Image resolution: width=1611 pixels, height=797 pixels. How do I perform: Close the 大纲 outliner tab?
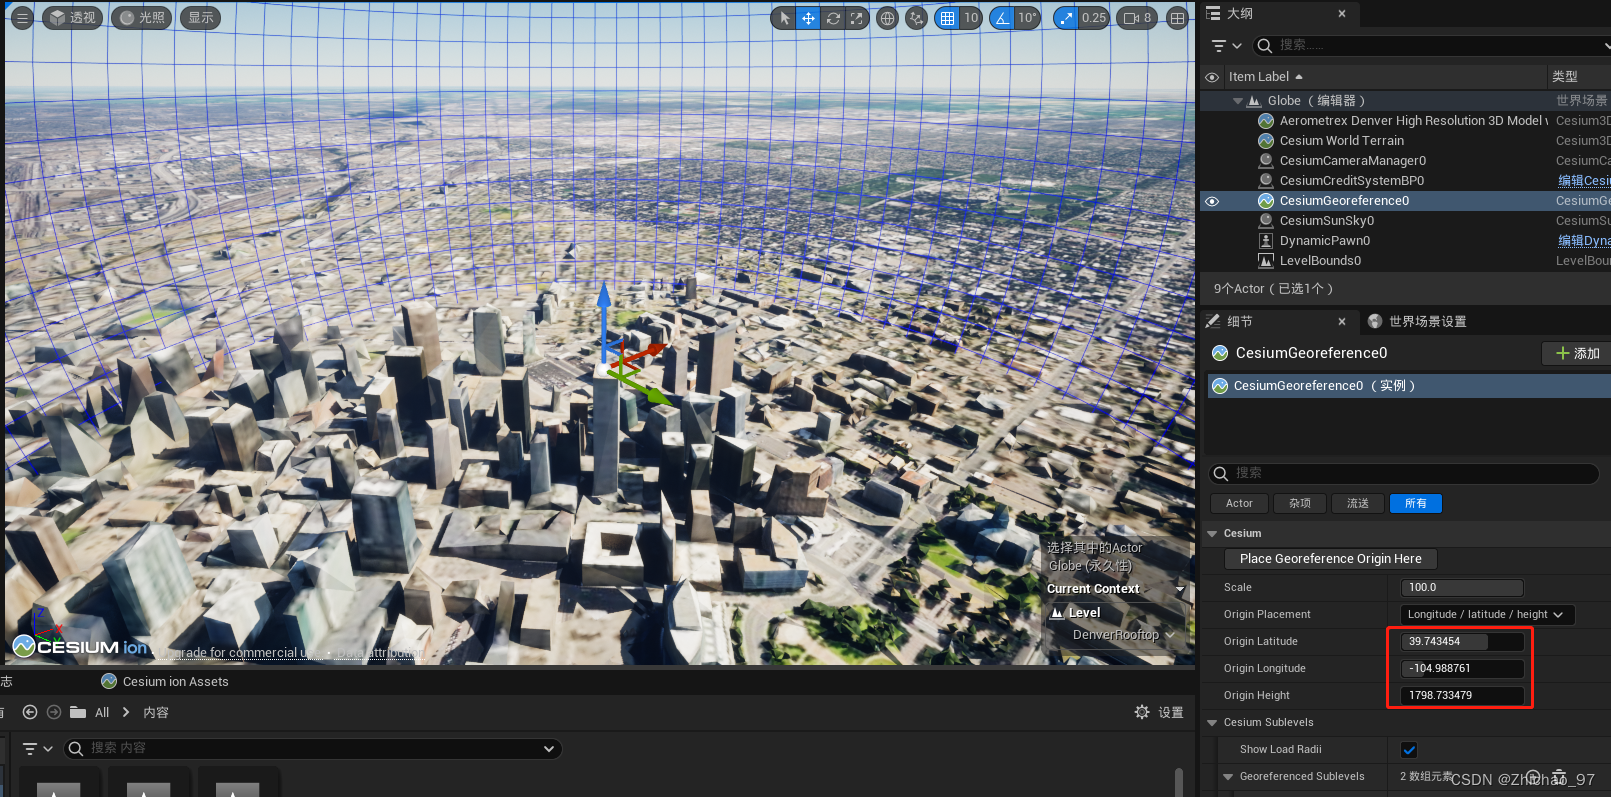click(x=1342, y=14)
